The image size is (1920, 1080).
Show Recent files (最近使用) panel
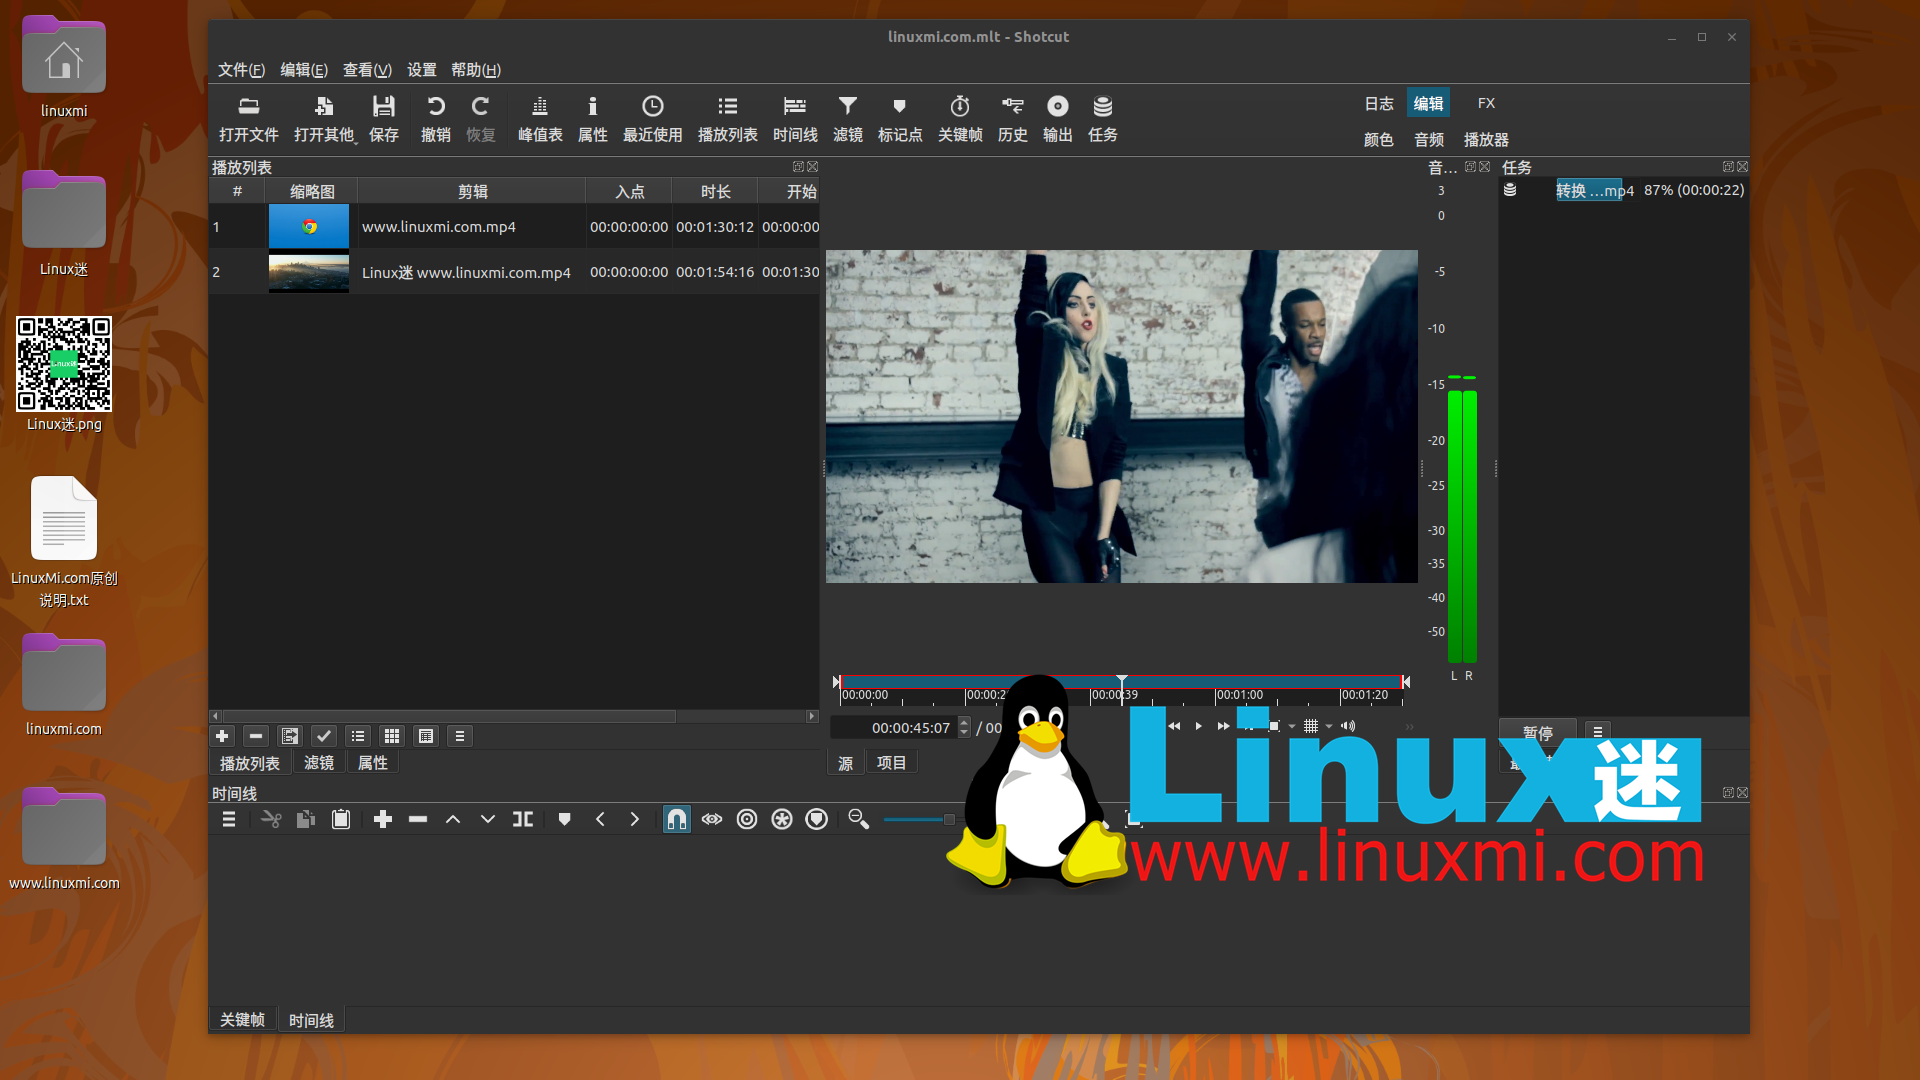pos(653,119)
